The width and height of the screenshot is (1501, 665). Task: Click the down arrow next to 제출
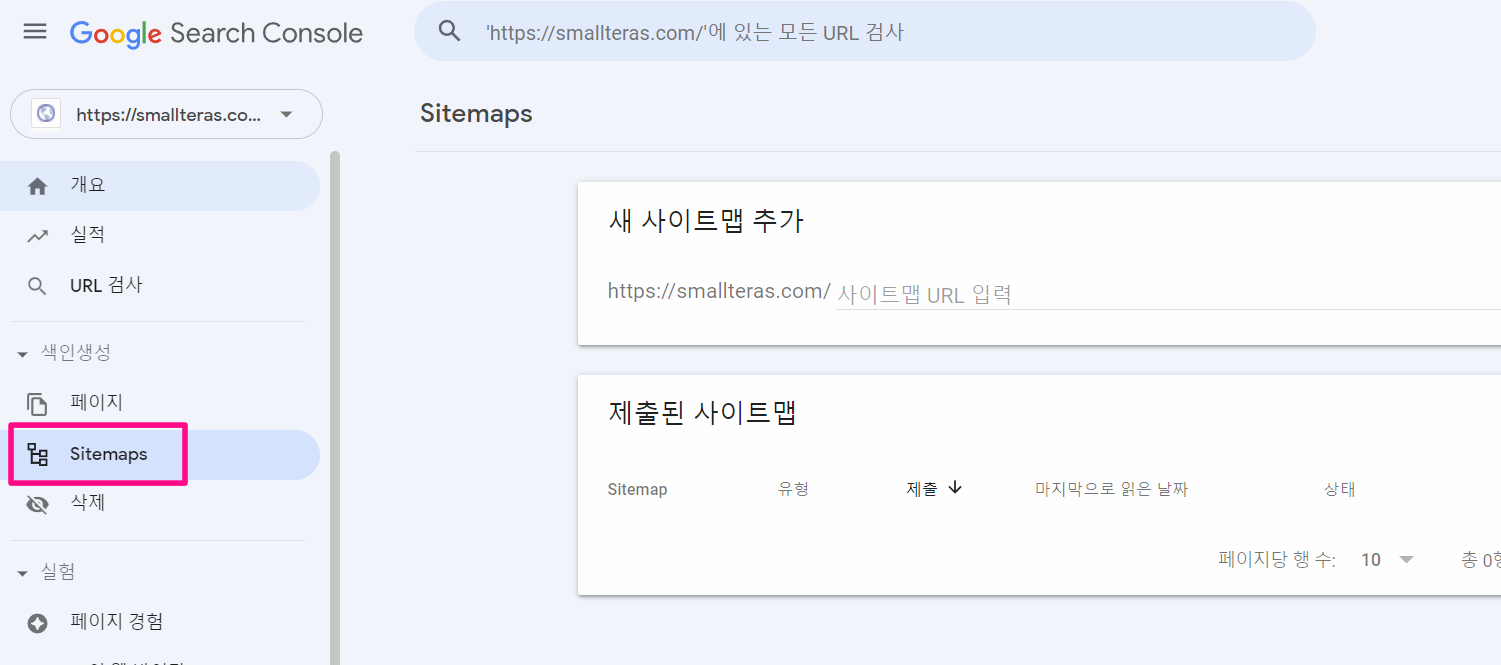point(955,488)
